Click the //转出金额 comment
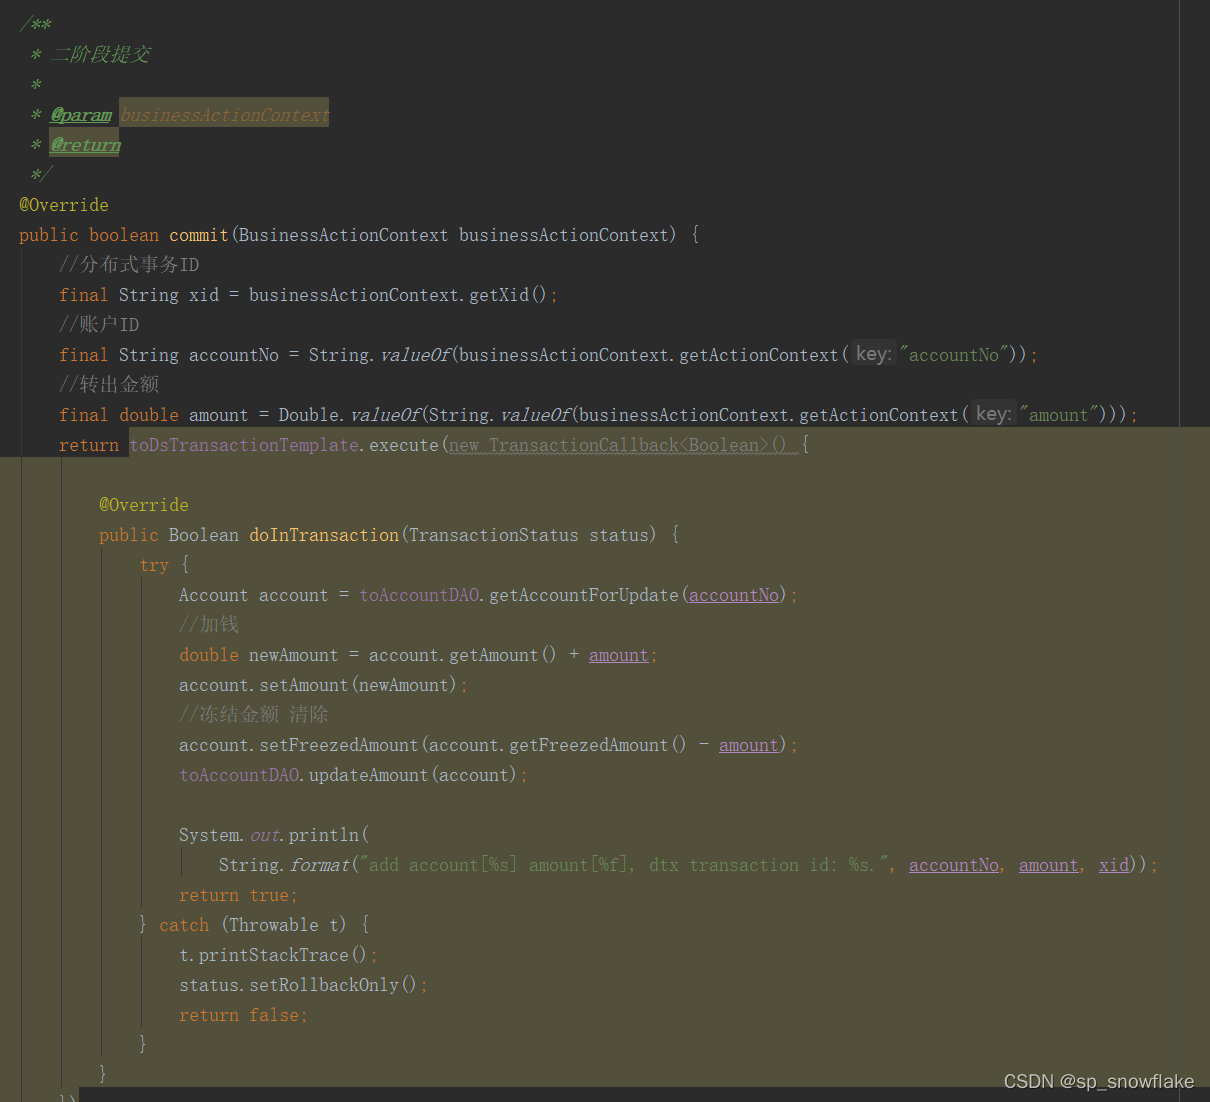 109,385
